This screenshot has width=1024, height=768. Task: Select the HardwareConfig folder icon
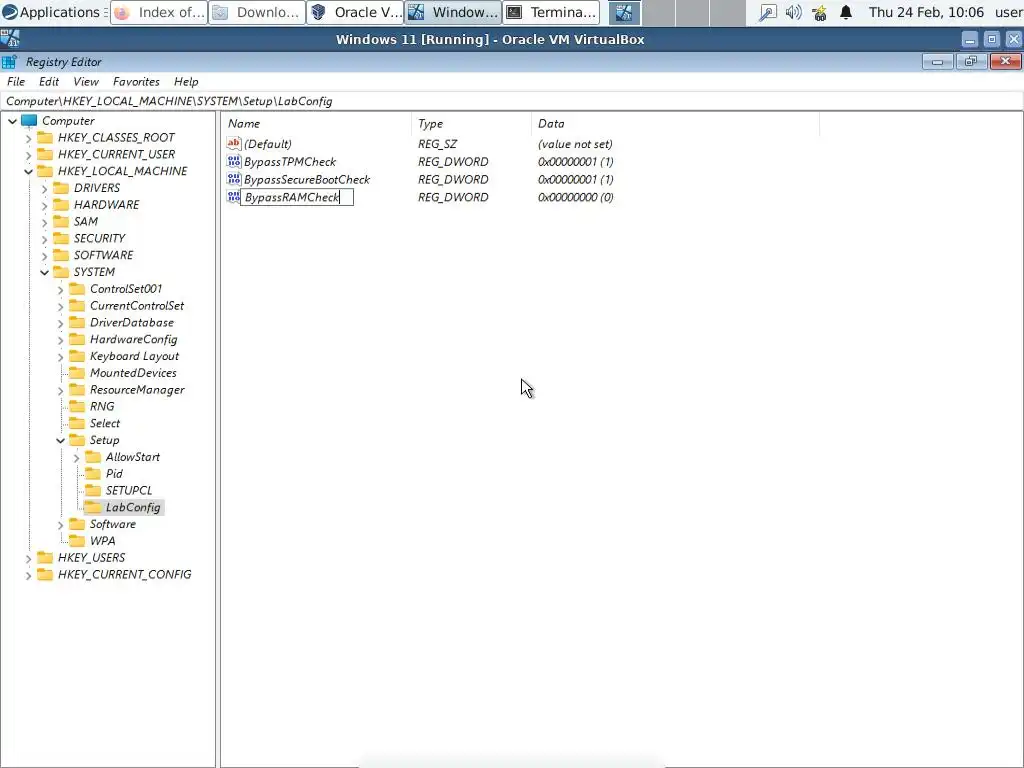coord(76,339)
